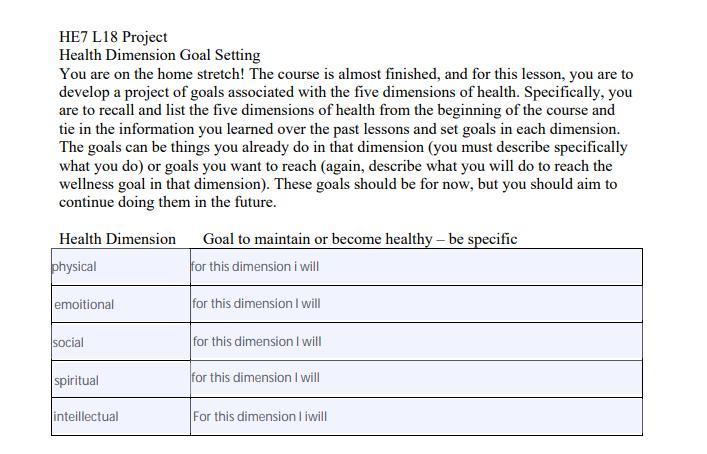The width and height of the screenshot is (707, 454).
Task: Select the 'social' dimension text field
Action: coord(120,342)
